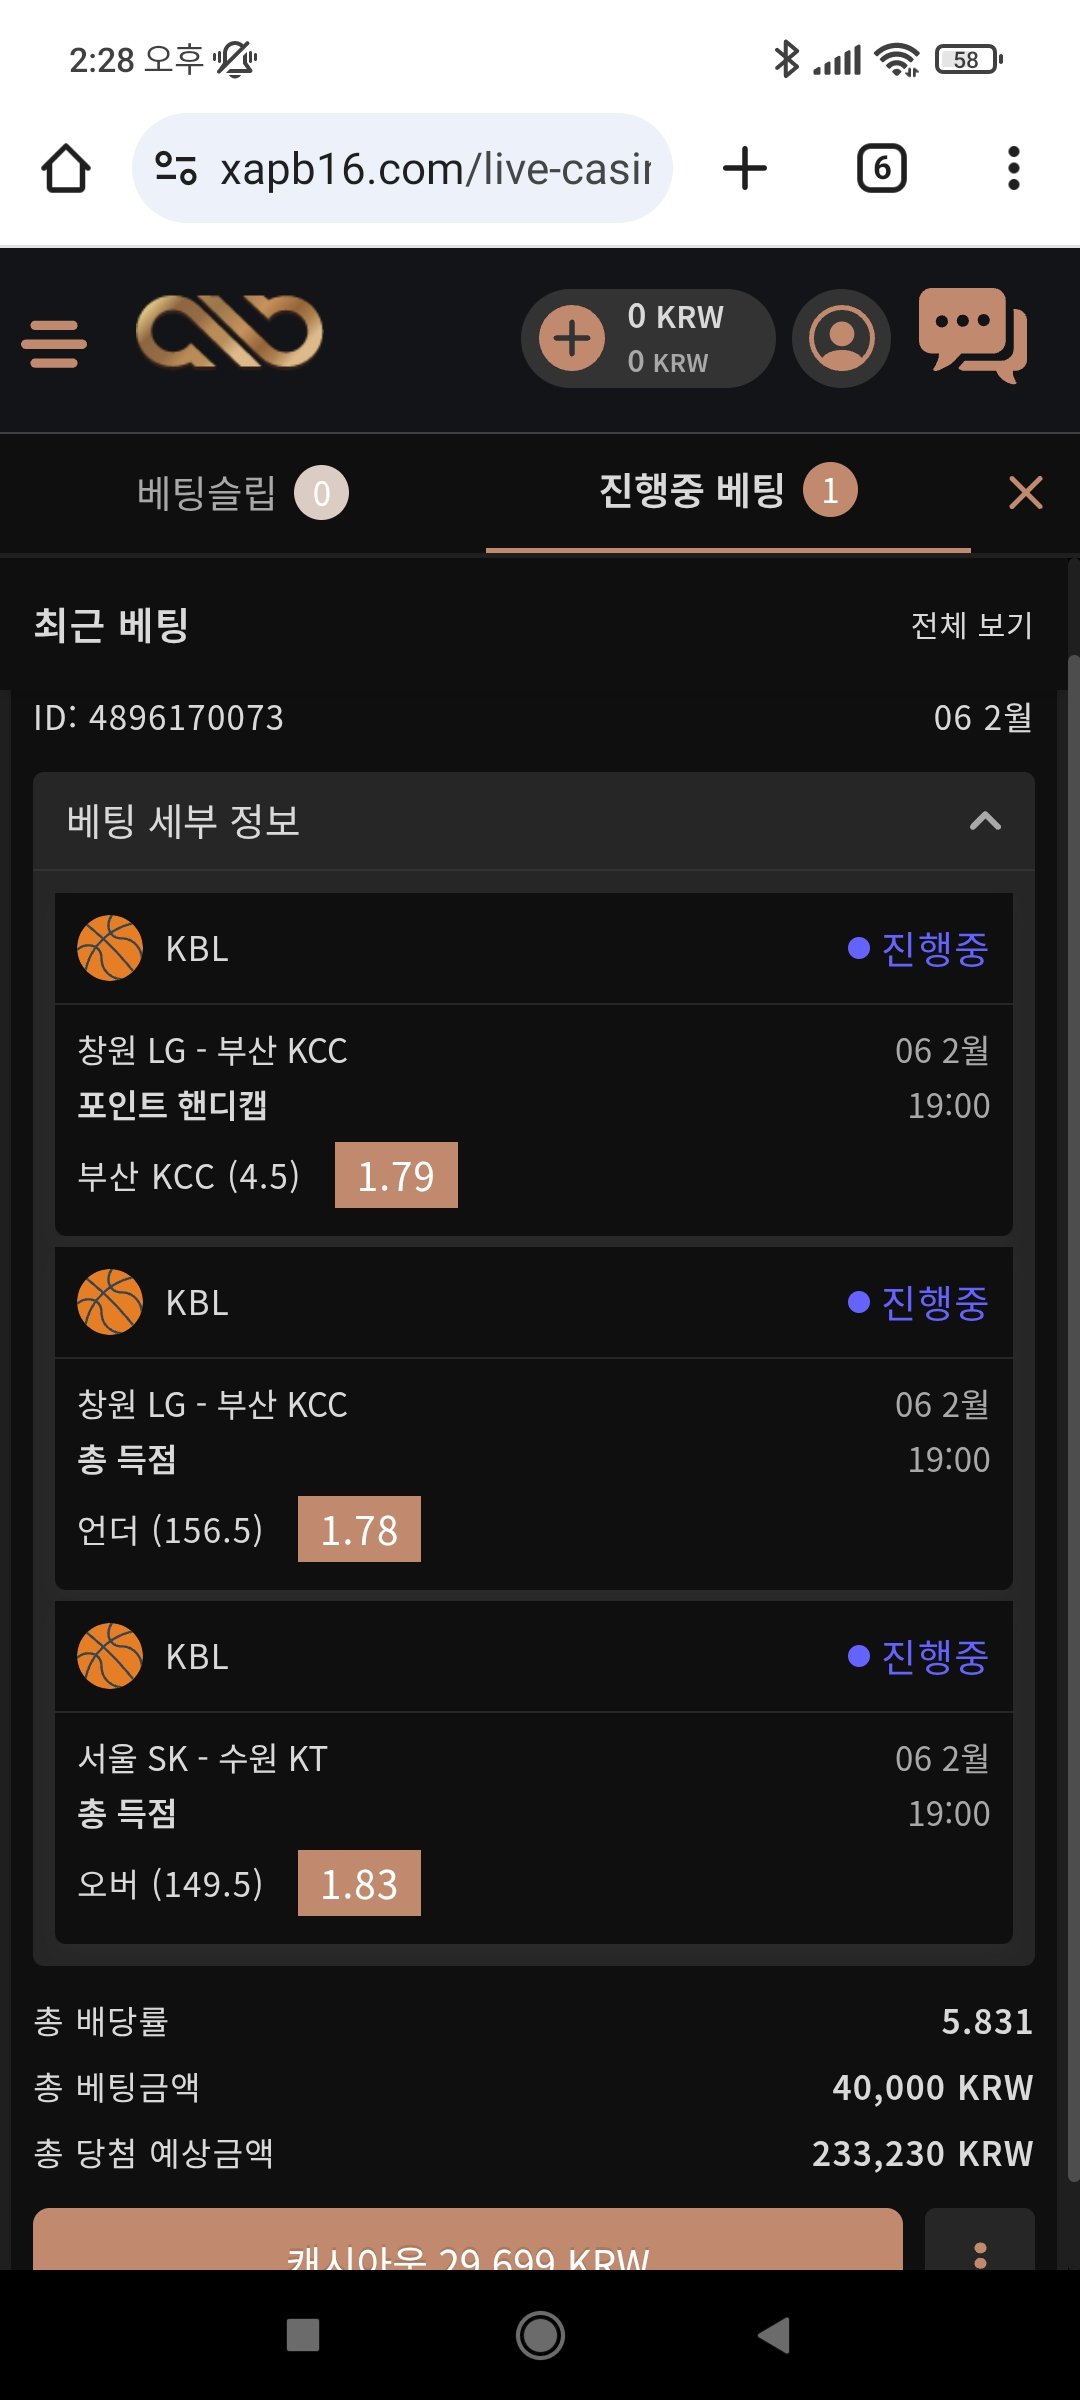Open the 전체 보기 link
The height and width of the screenshot is (2400, 1080).
pyautogui.click(x=971, y=625)
